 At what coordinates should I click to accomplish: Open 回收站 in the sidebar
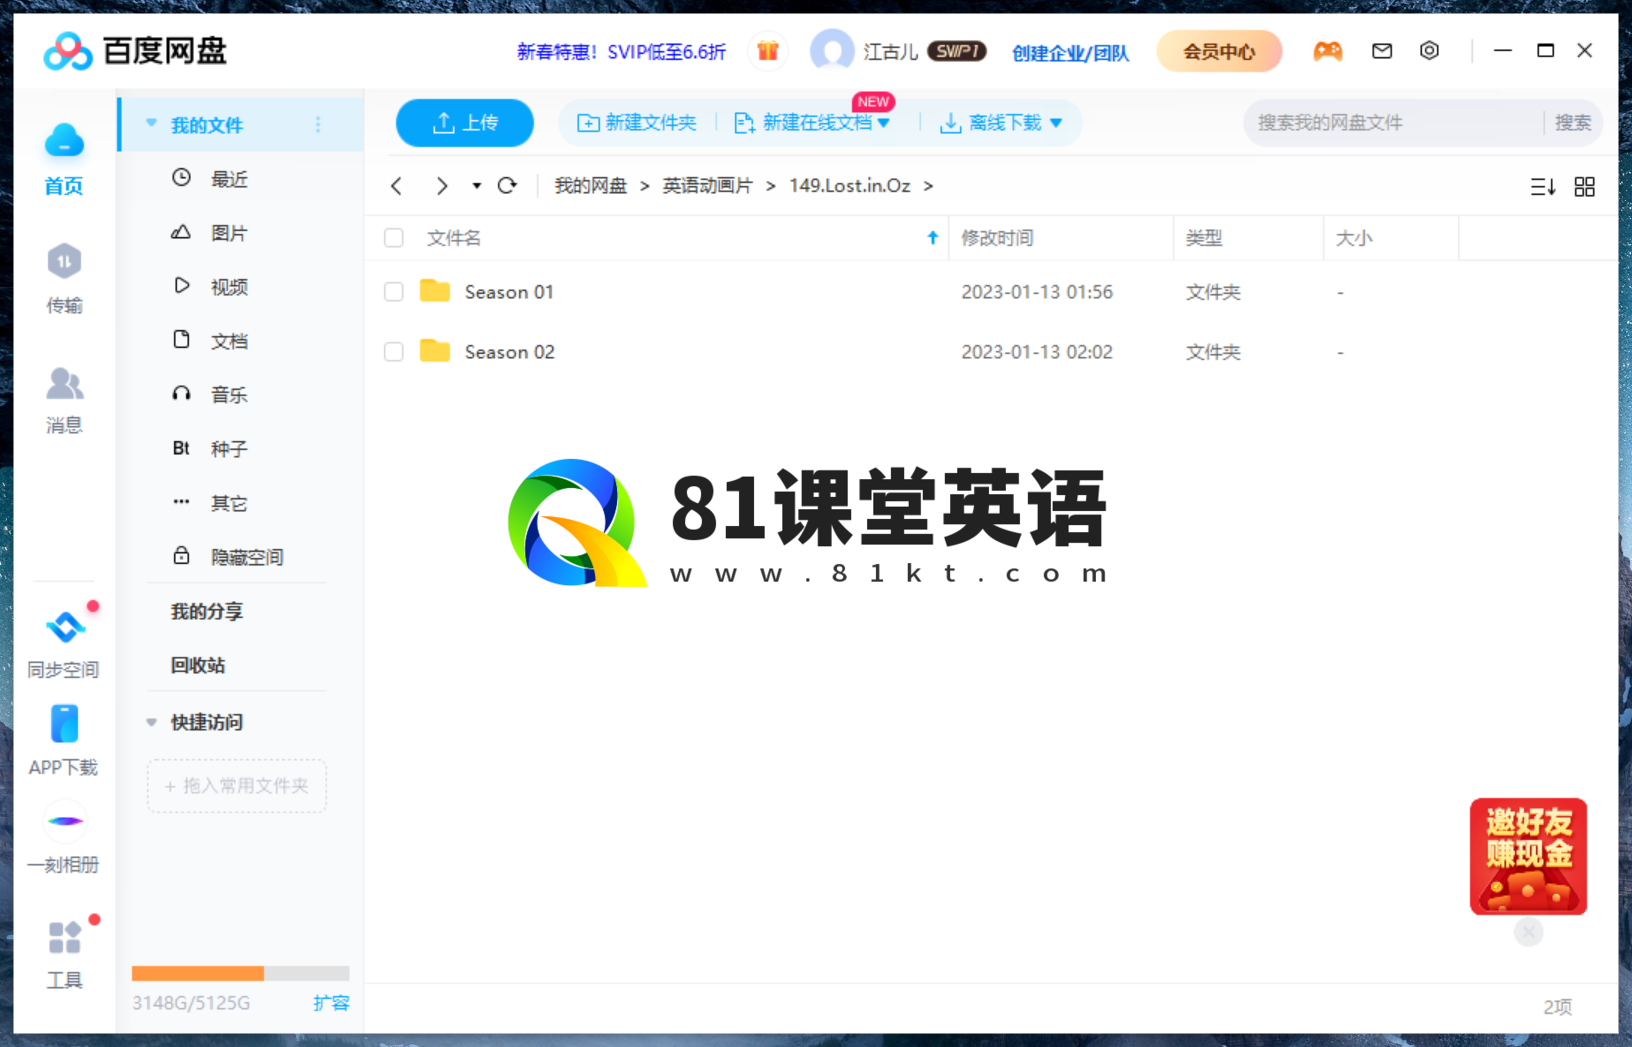click(198, 665)
